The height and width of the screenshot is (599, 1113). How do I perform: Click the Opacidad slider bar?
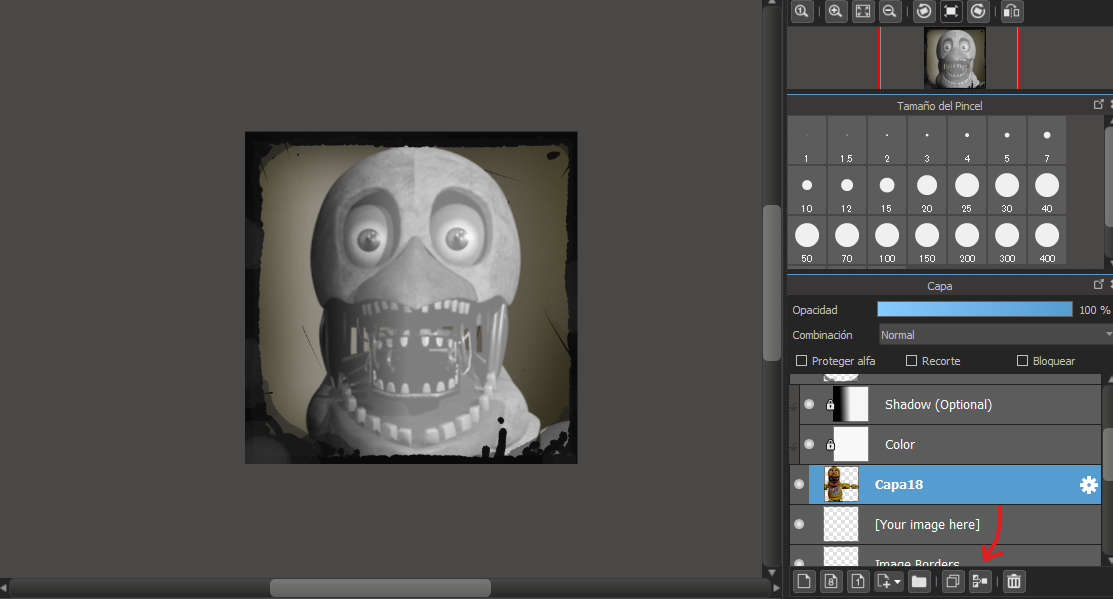pyautogui.click(x=974, y=310)
